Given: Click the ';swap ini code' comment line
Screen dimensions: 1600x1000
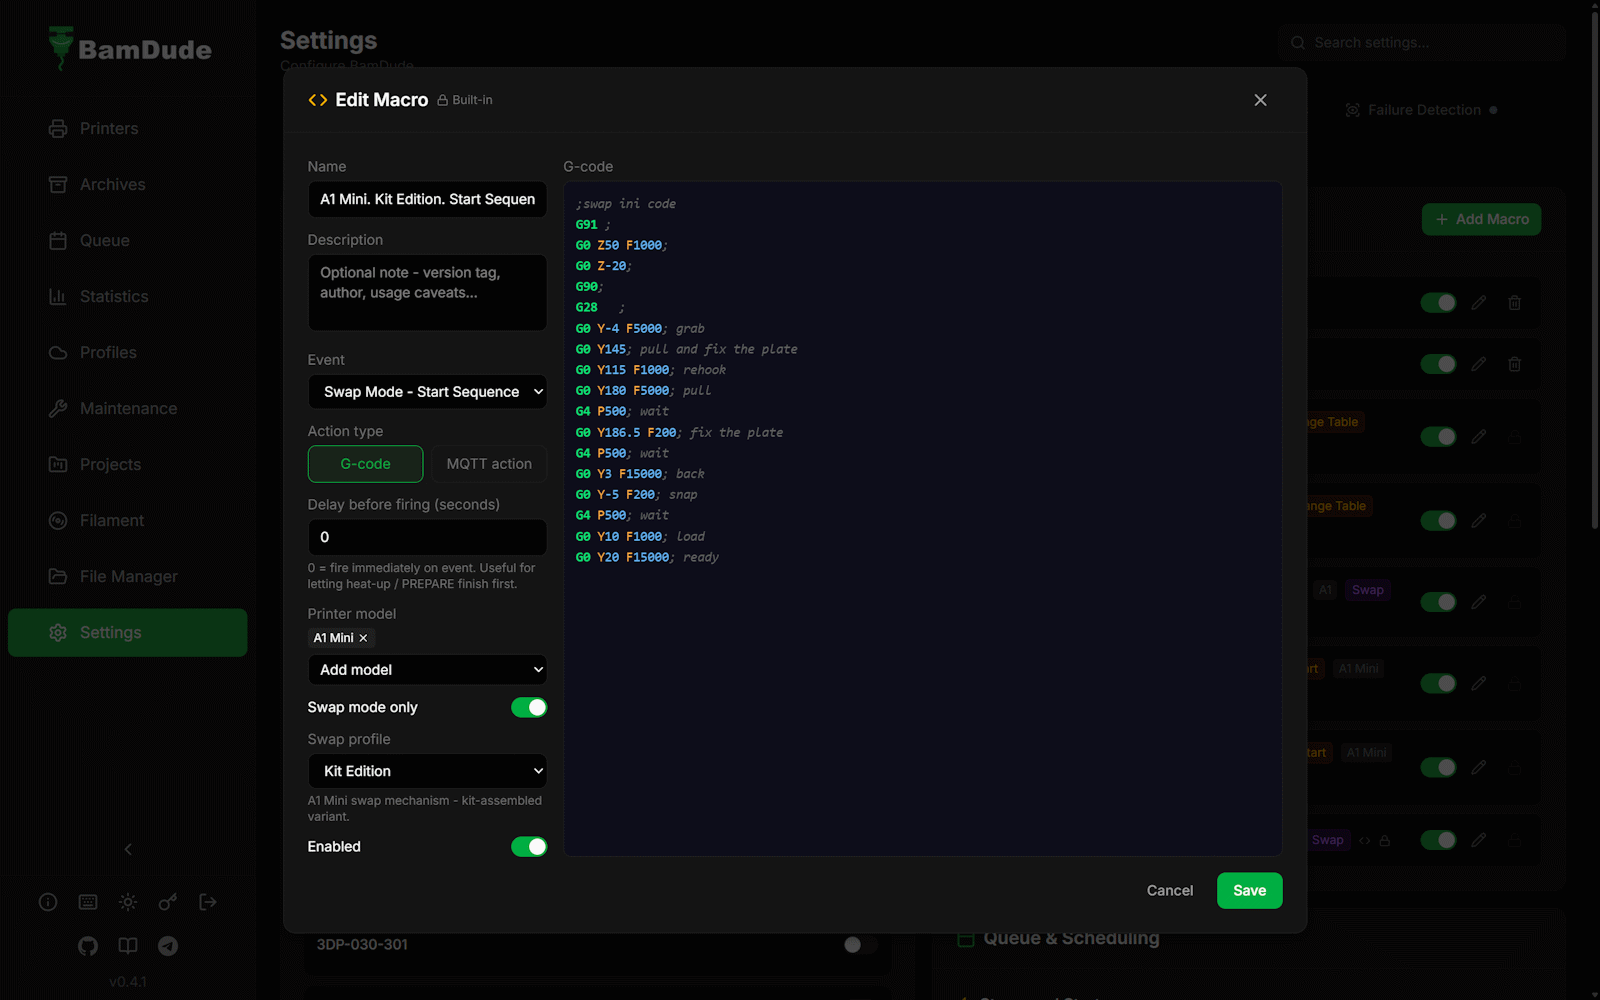Looking at the screenshot, I should 626,204.
